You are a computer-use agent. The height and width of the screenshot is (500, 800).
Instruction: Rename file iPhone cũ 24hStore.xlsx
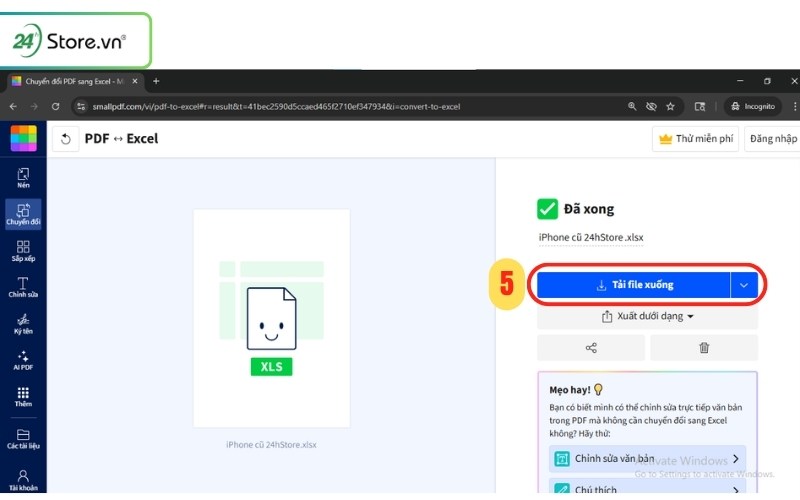tap(591, 237)
